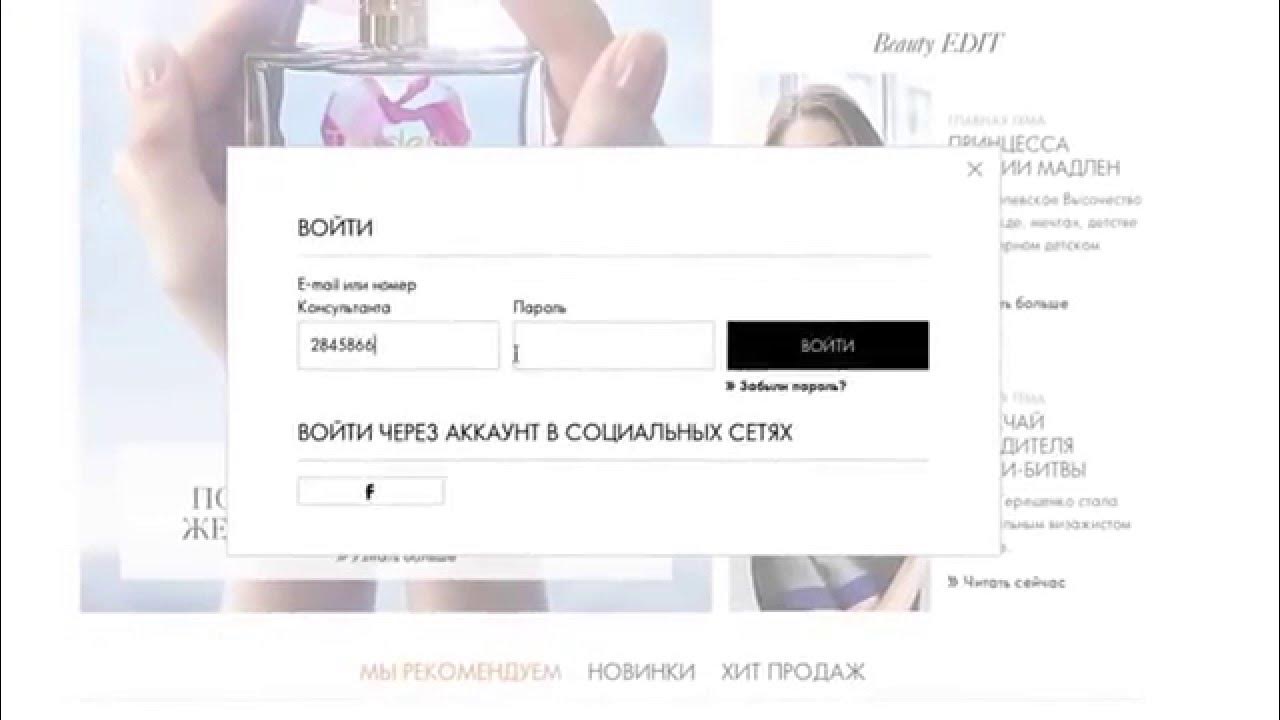The width and height of the screenshot is (1280, 720).
Task: Open the woman photo thumbnail in Beauty Edit
Action: (x=838, y=108)
